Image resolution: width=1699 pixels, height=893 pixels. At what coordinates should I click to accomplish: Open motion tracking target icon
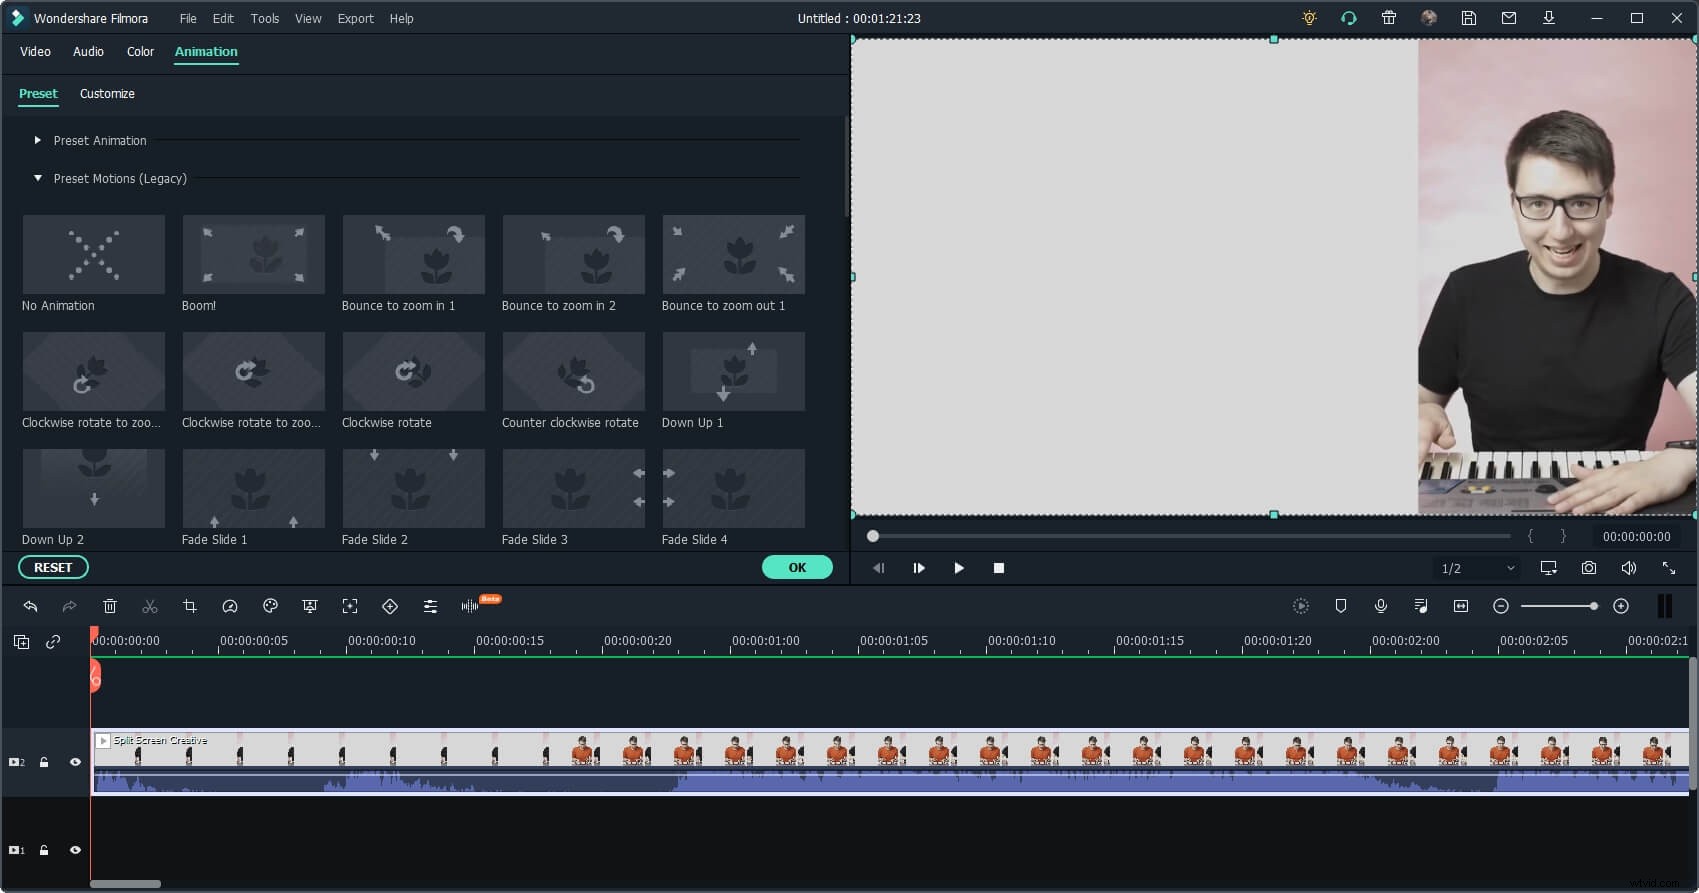350,606
